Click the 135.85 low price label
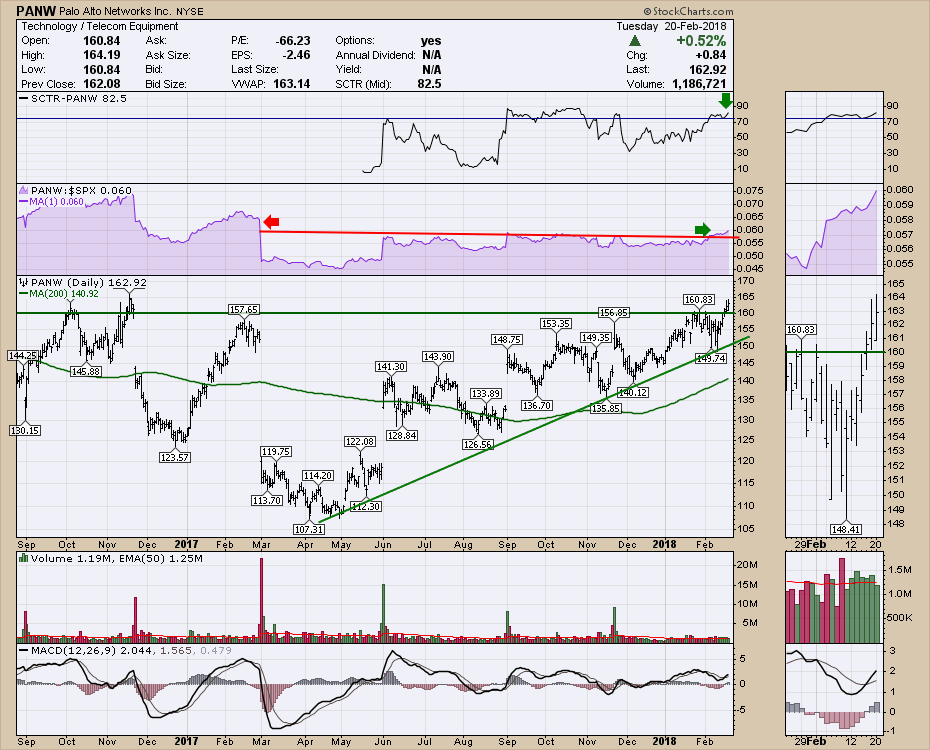Viewport: 930px width, 750px height. [x=605, y=408]
